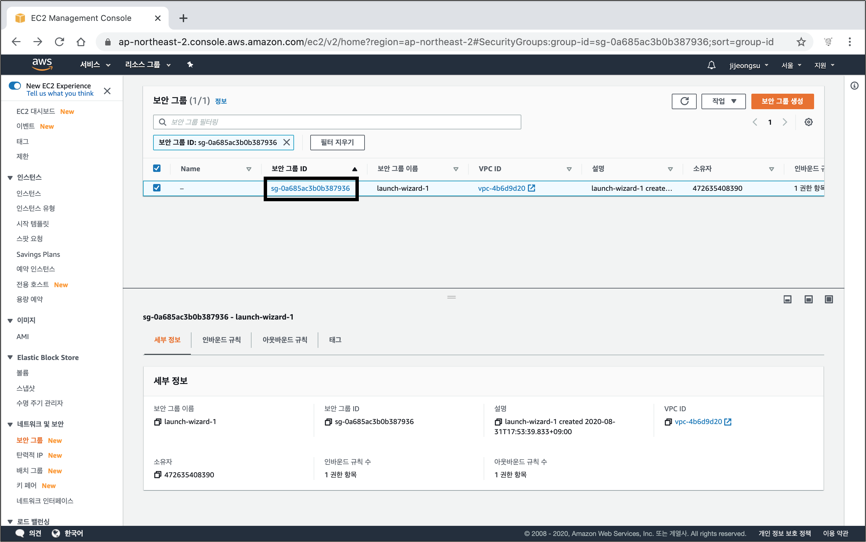Toggle the select-all checkbox in table header

click(x=157, y=168)
